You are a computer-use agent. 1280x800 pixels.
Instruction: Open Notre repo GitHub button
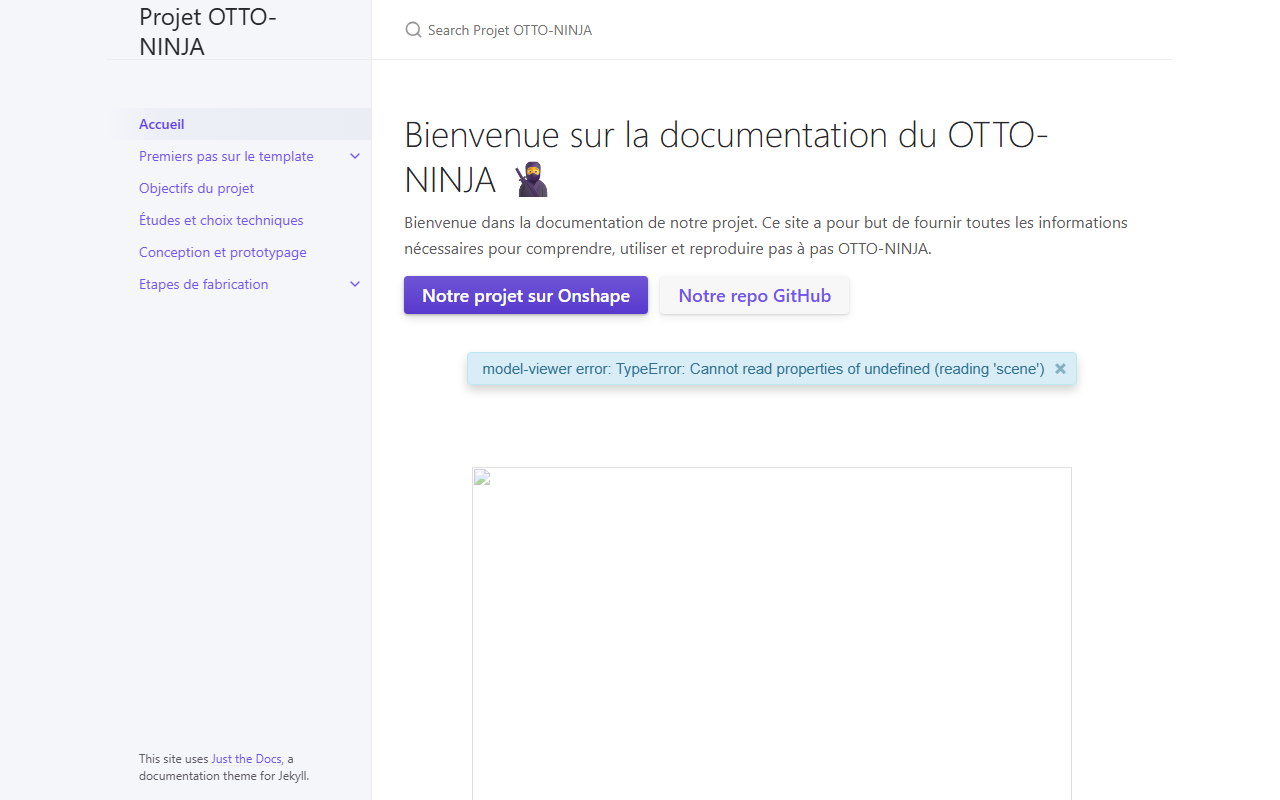click(755, 295)
